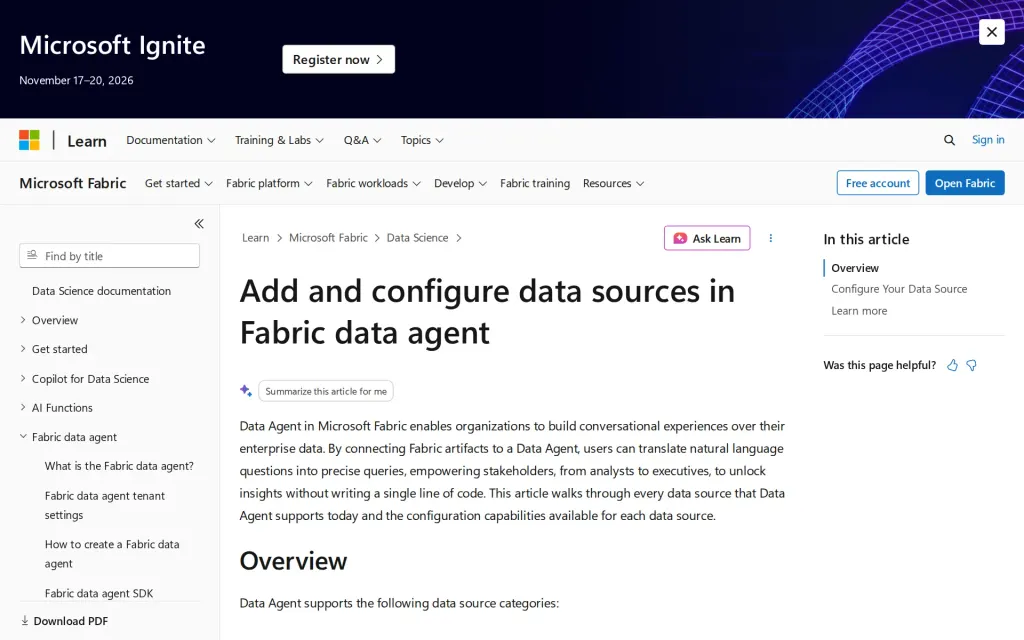
Task: Click the filter icon in Find by title
Action: [32, 255]
